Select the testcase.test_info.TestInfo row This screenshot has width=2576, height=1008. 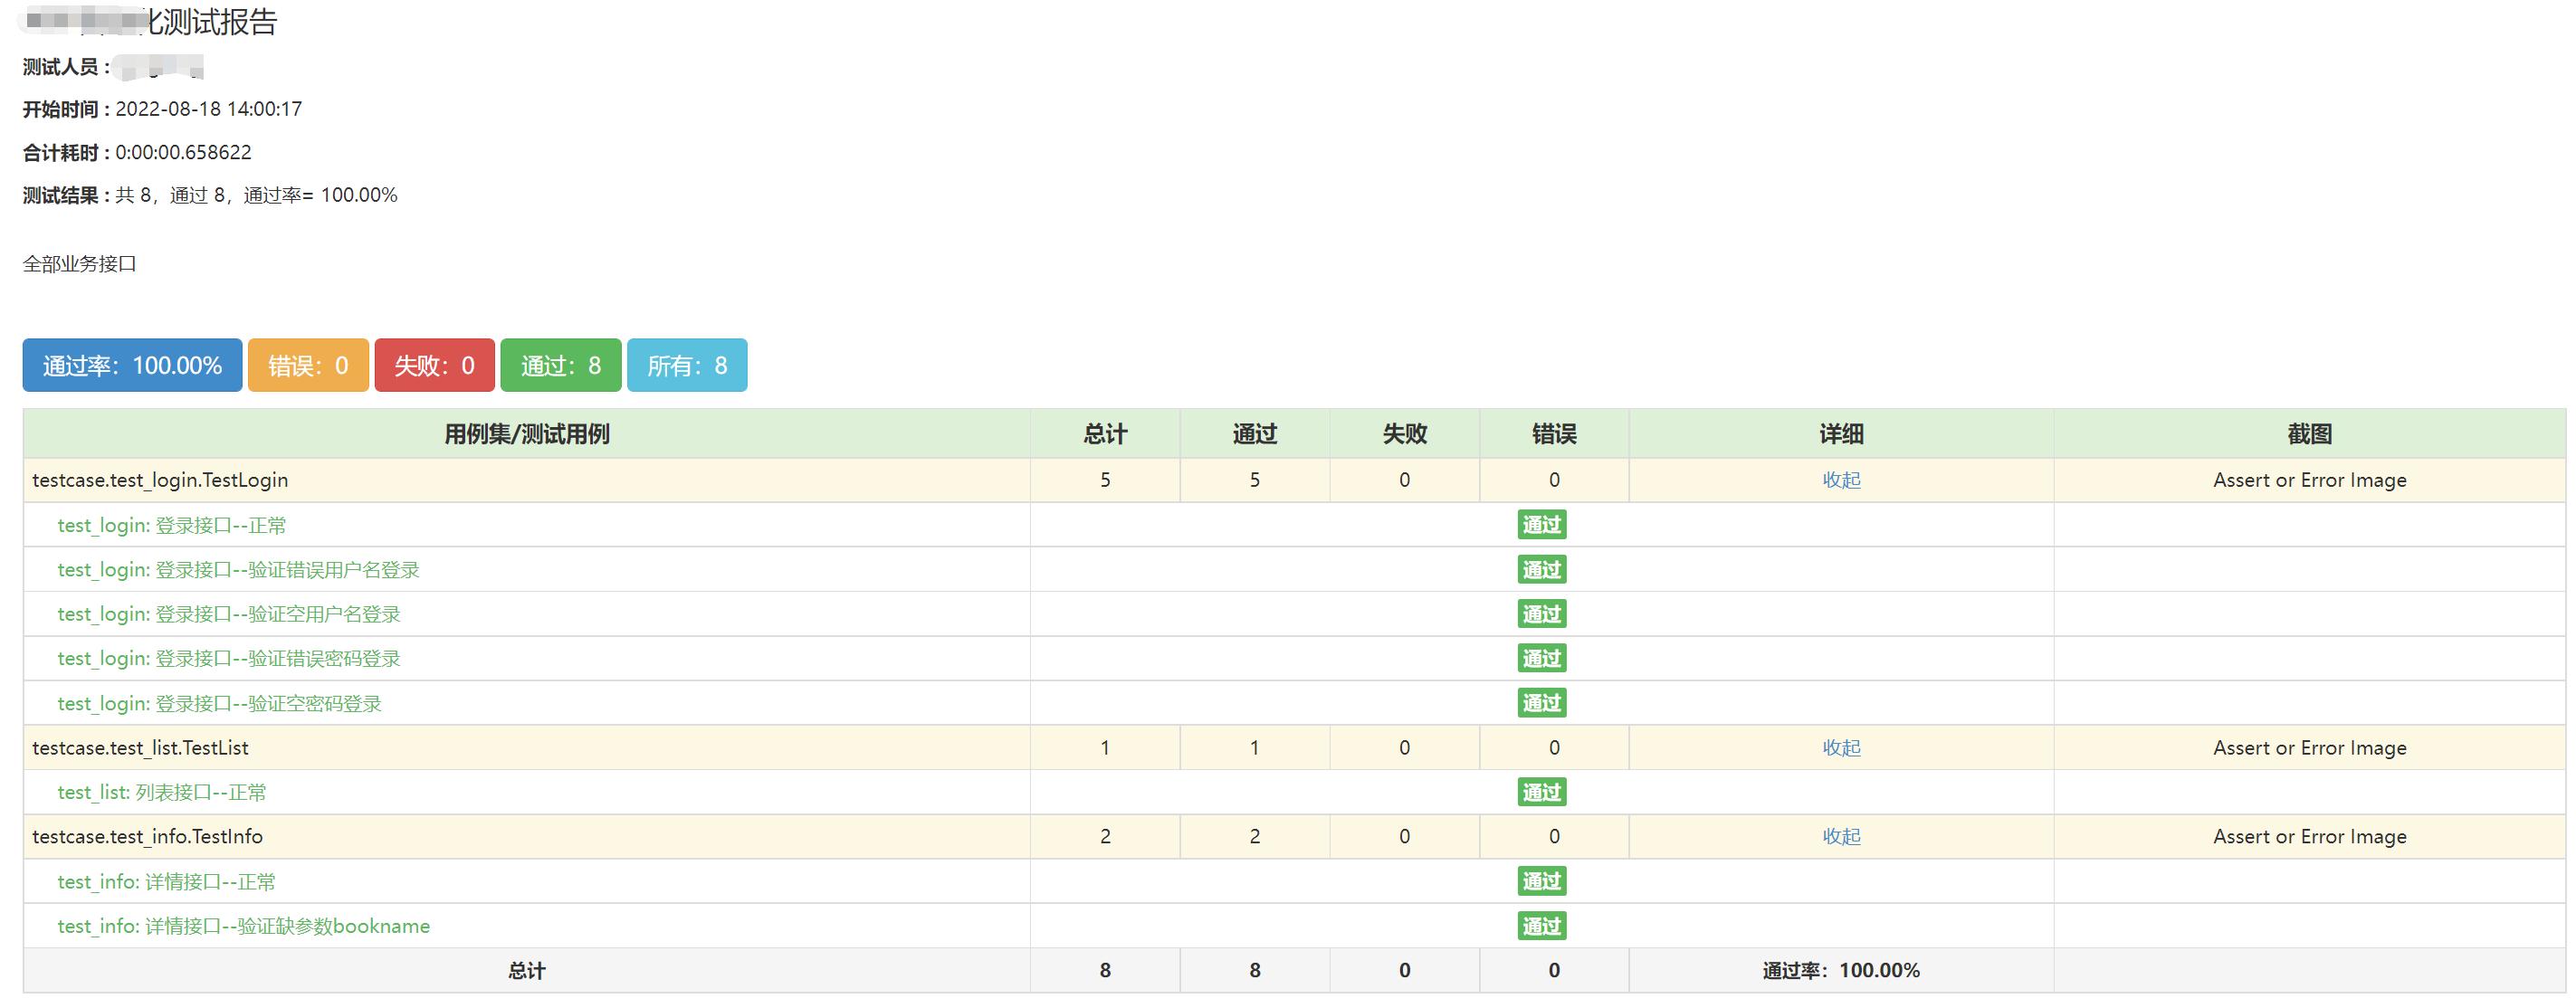[147, 836]
